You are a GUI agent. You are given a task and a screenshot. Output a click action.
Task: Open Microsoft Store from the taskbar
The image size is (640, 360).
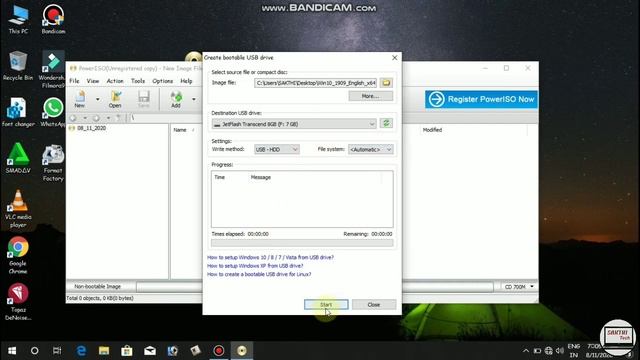127,351
